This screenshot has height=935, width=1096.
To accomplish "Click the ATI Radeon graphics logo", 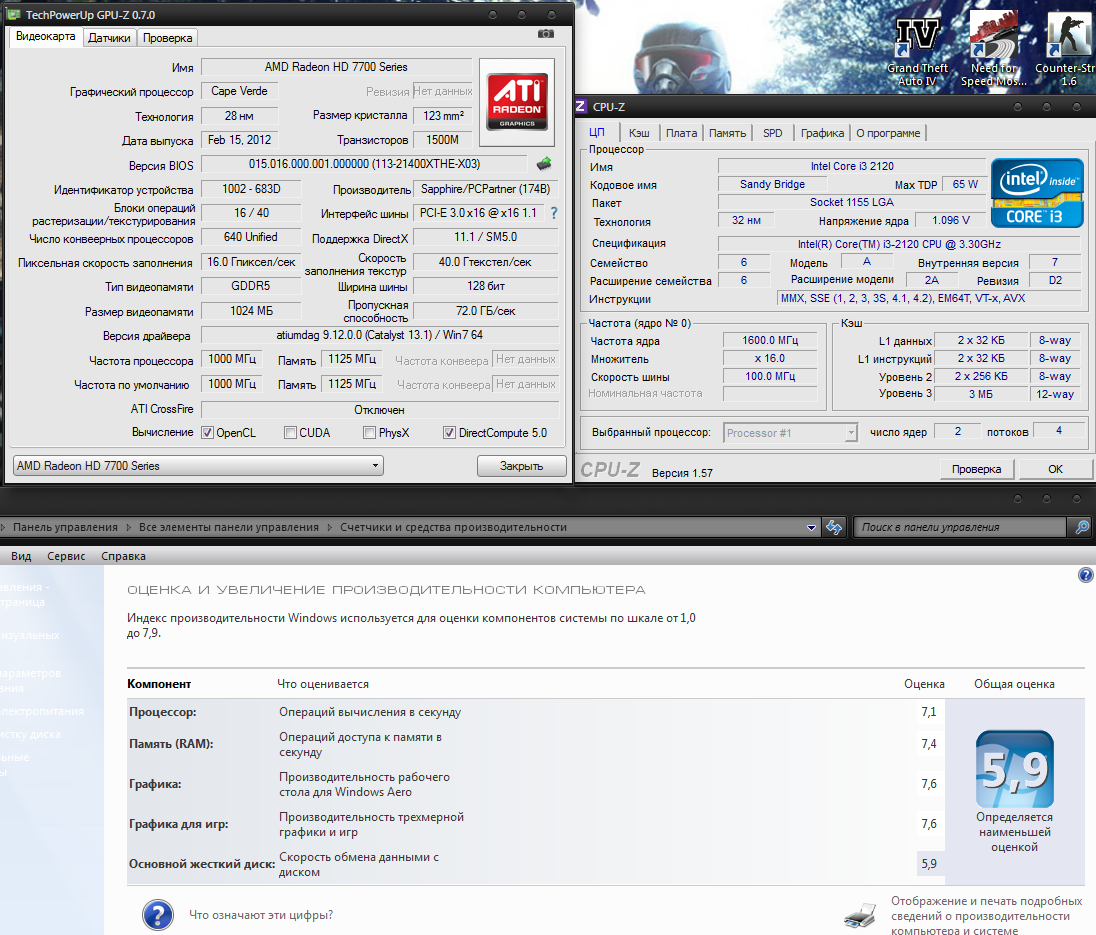I will click(517, 102).
